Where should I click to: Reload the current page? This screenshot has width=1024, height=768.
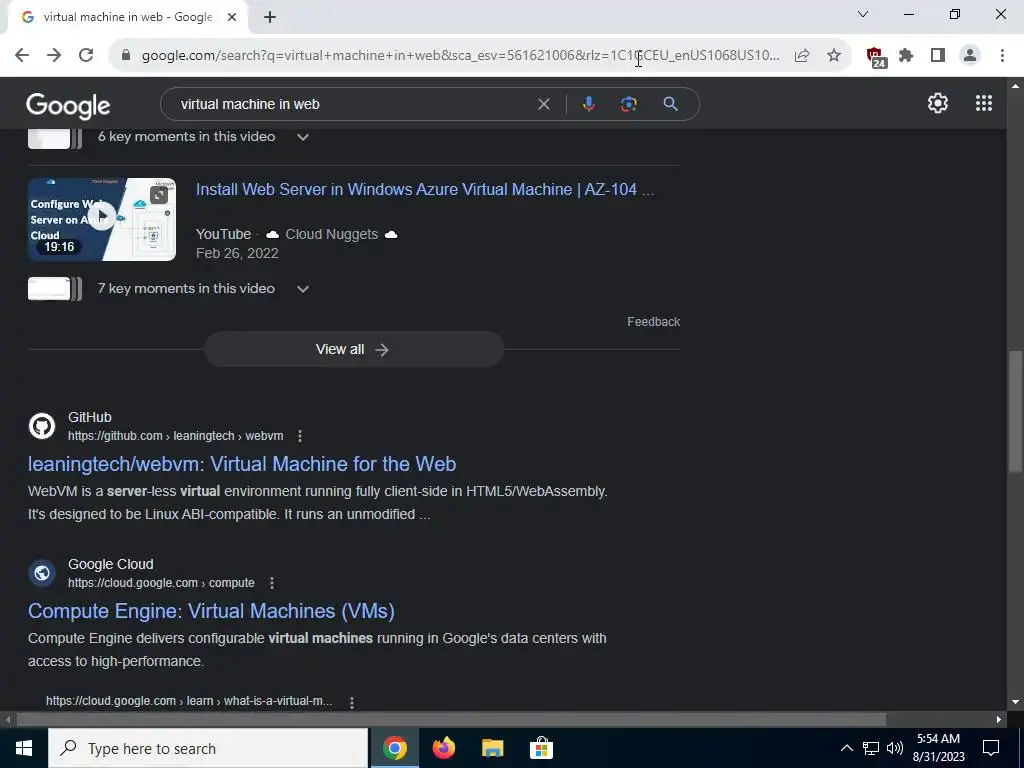[x=86, y=56]
